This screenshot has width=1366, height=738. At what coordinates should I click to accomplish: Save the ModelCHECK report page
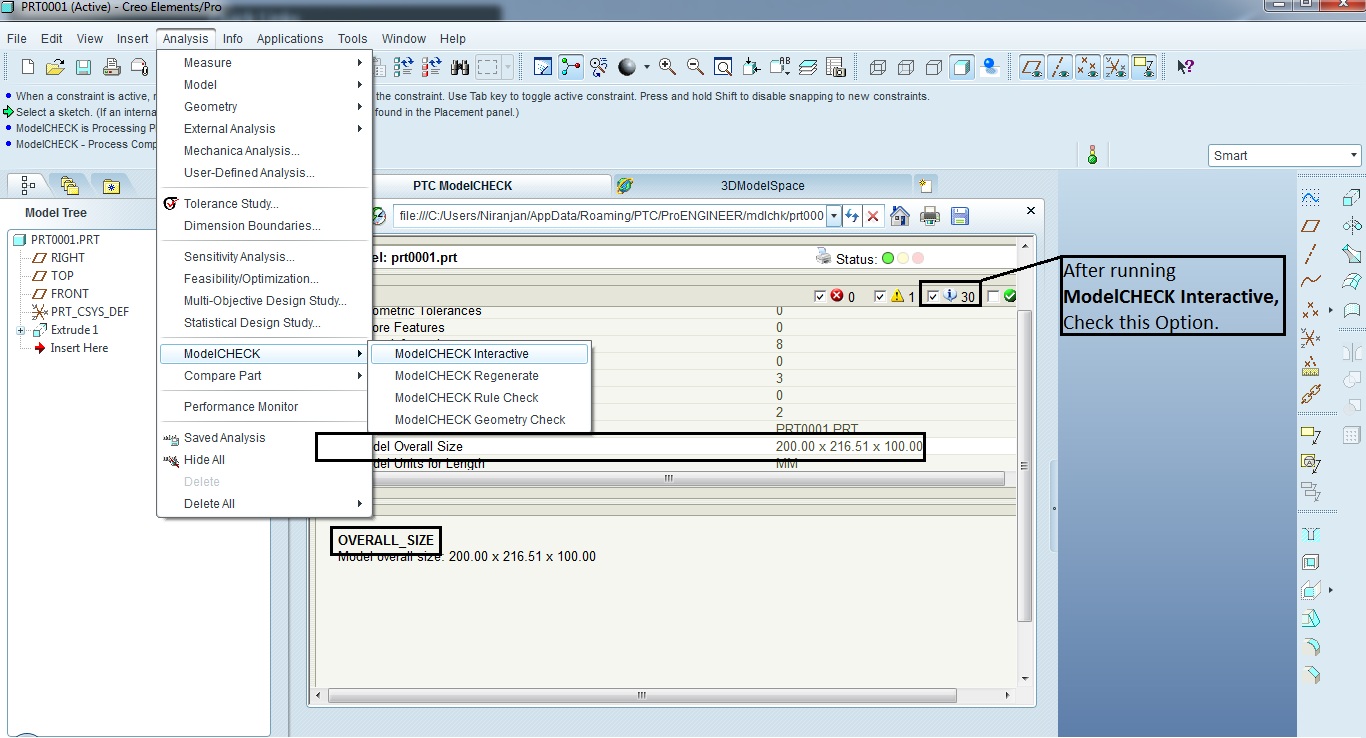pyautogui.click(x=960, y=215)
